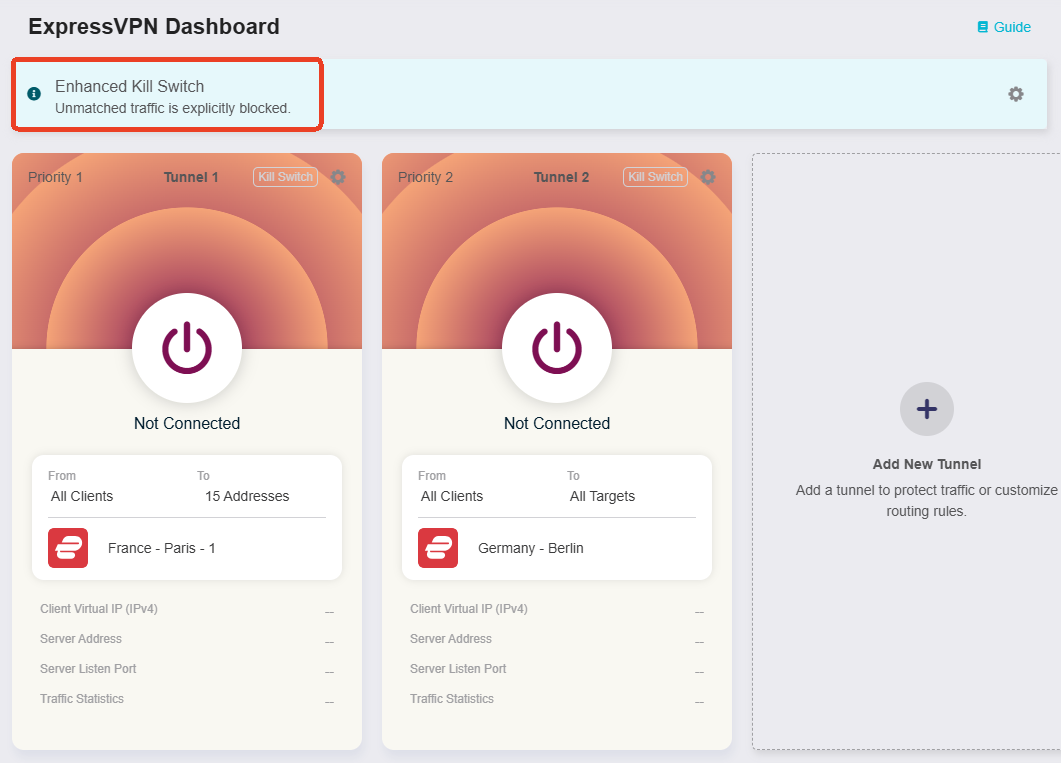1061x763 pixels.
Task: Click Not Connected status under Tunnel 1
Action: (187, 423)
